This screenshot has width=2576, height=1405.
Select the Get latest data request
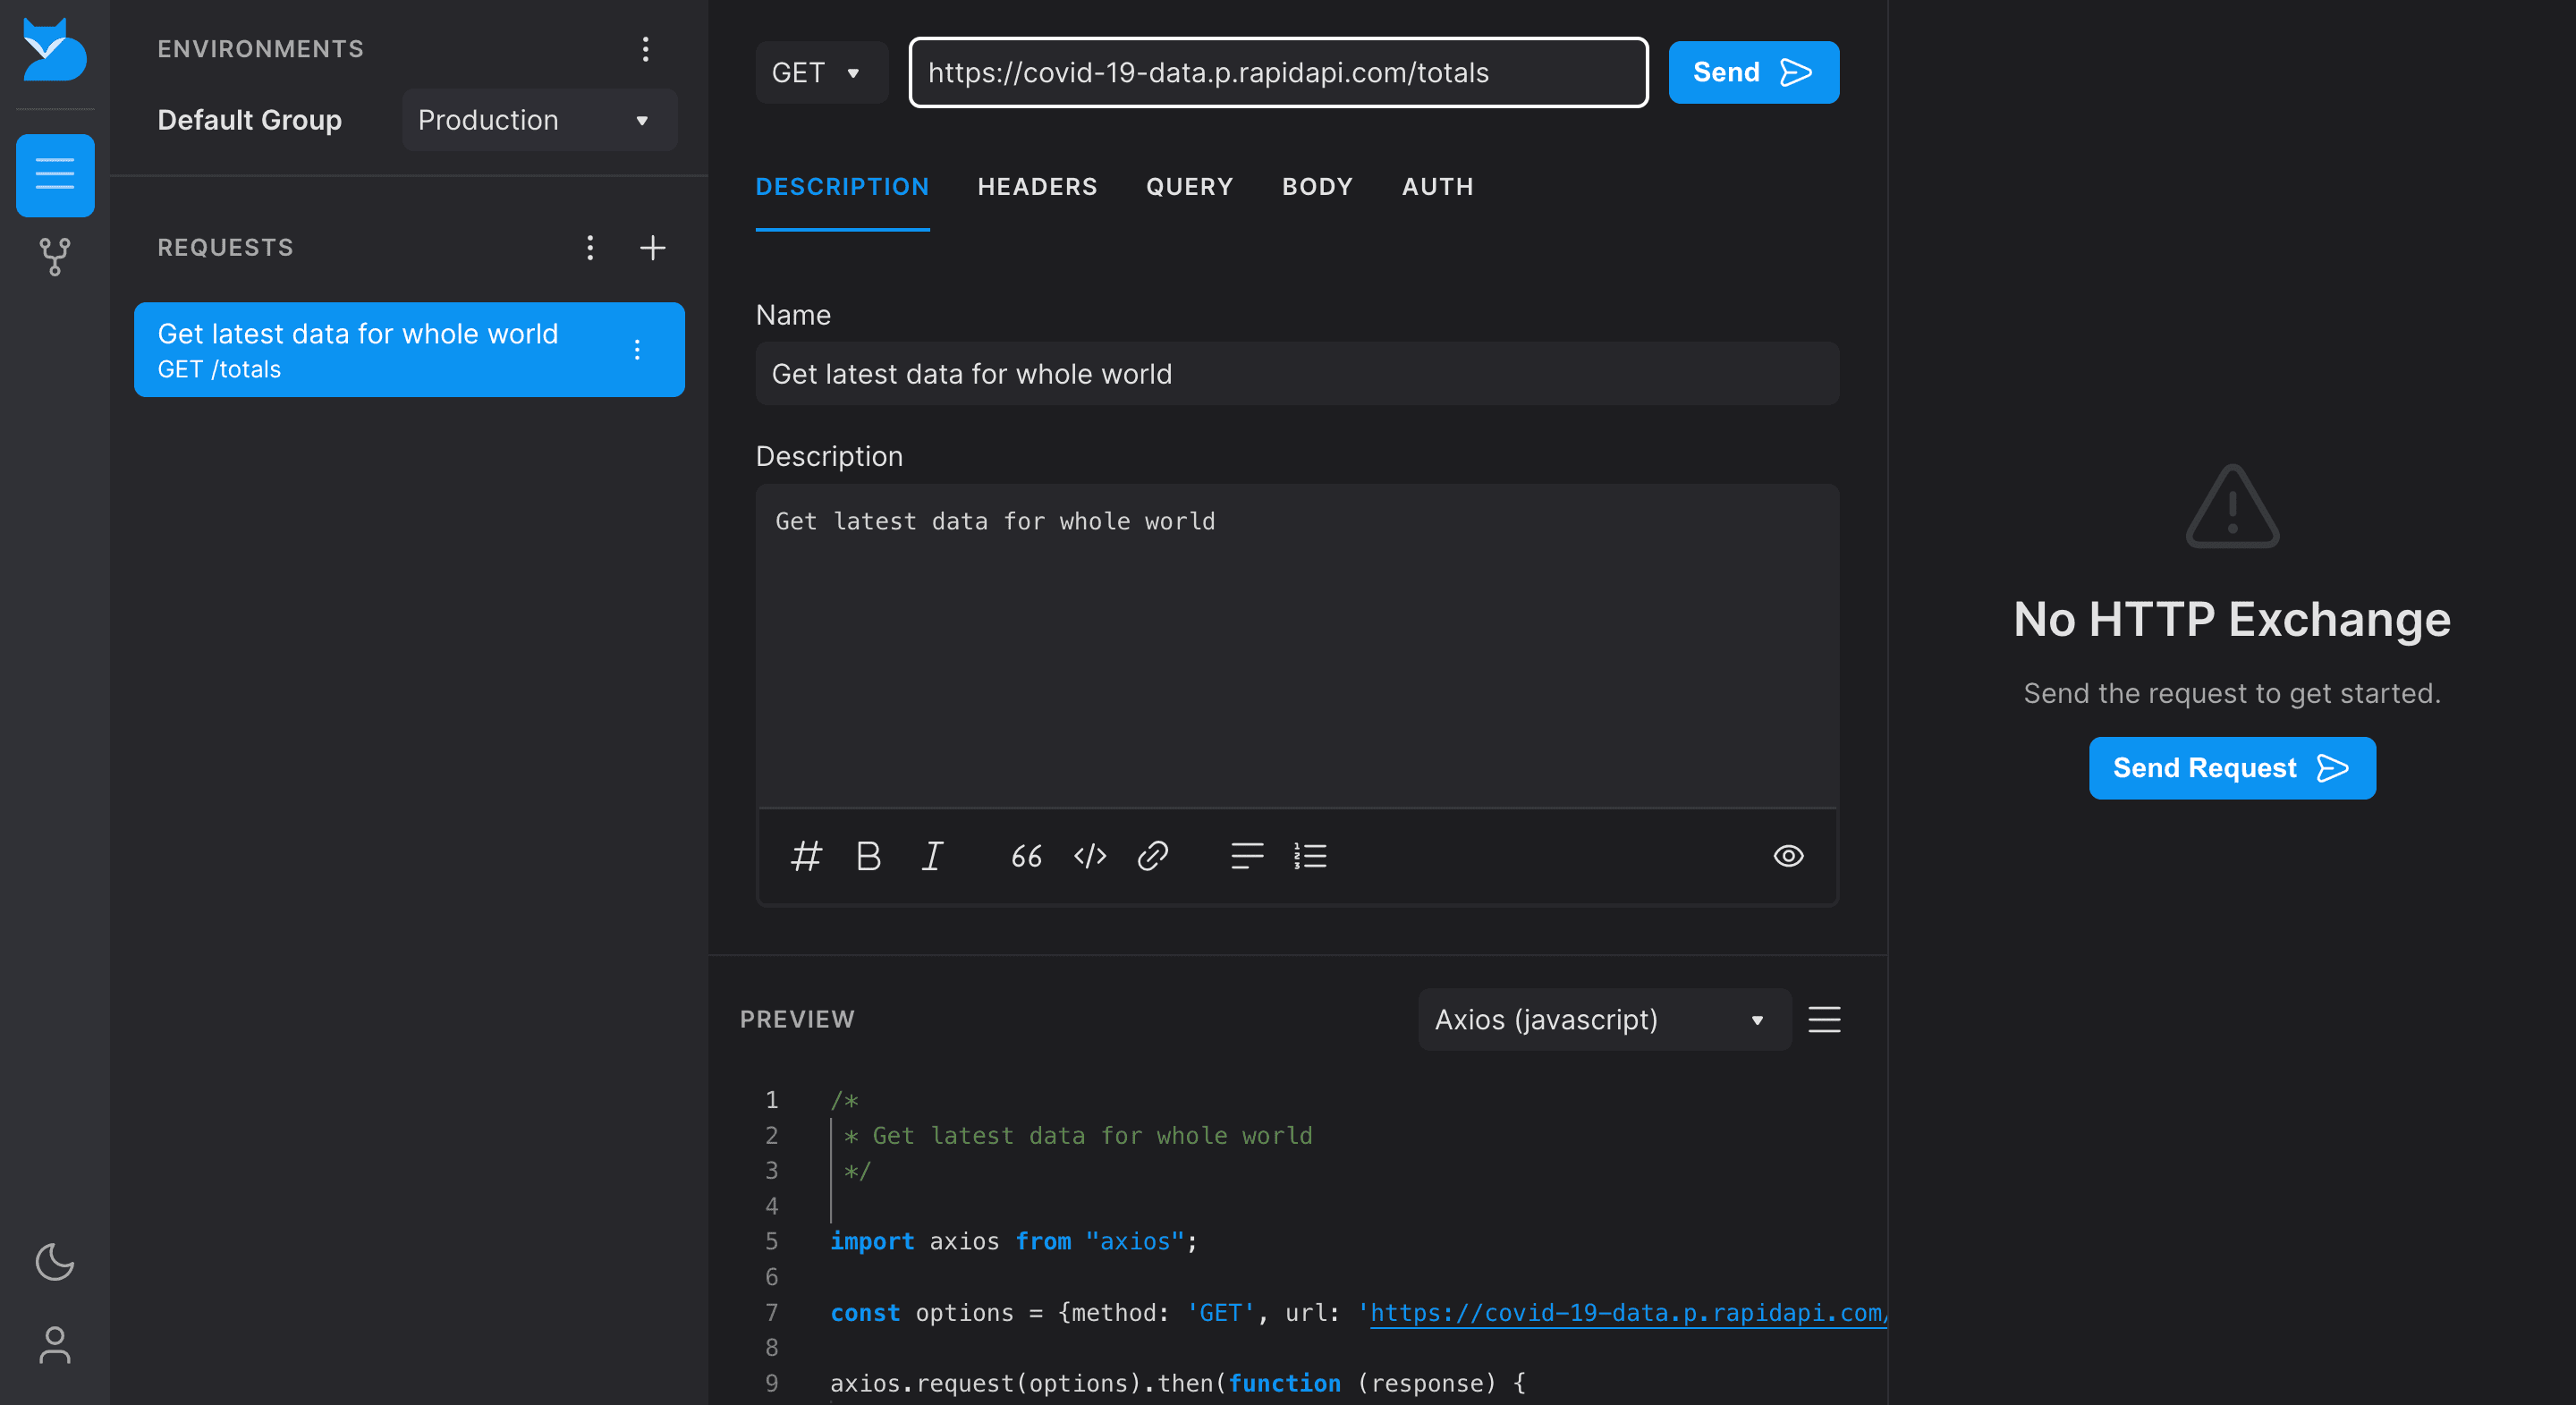point(409,350)
